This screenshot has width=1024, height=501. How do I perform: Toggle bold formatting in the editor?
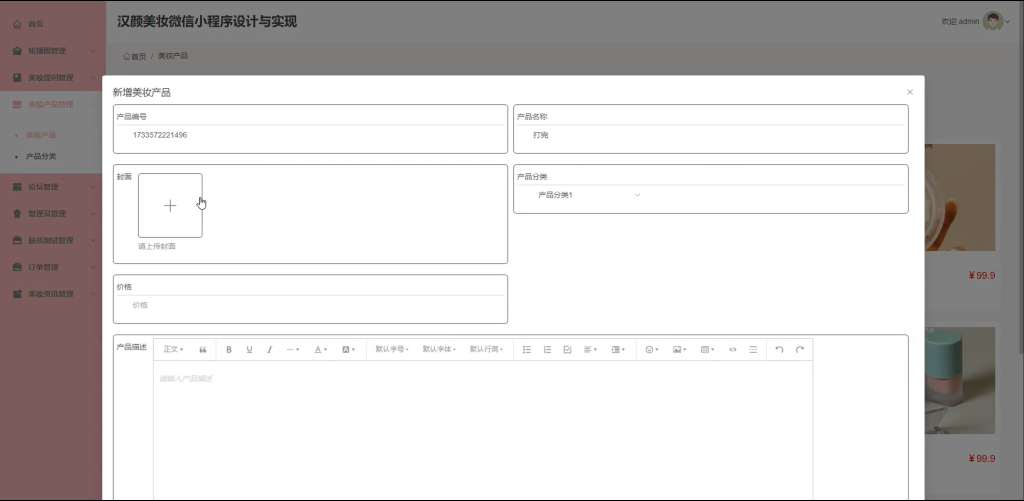(x=229, y=349)
